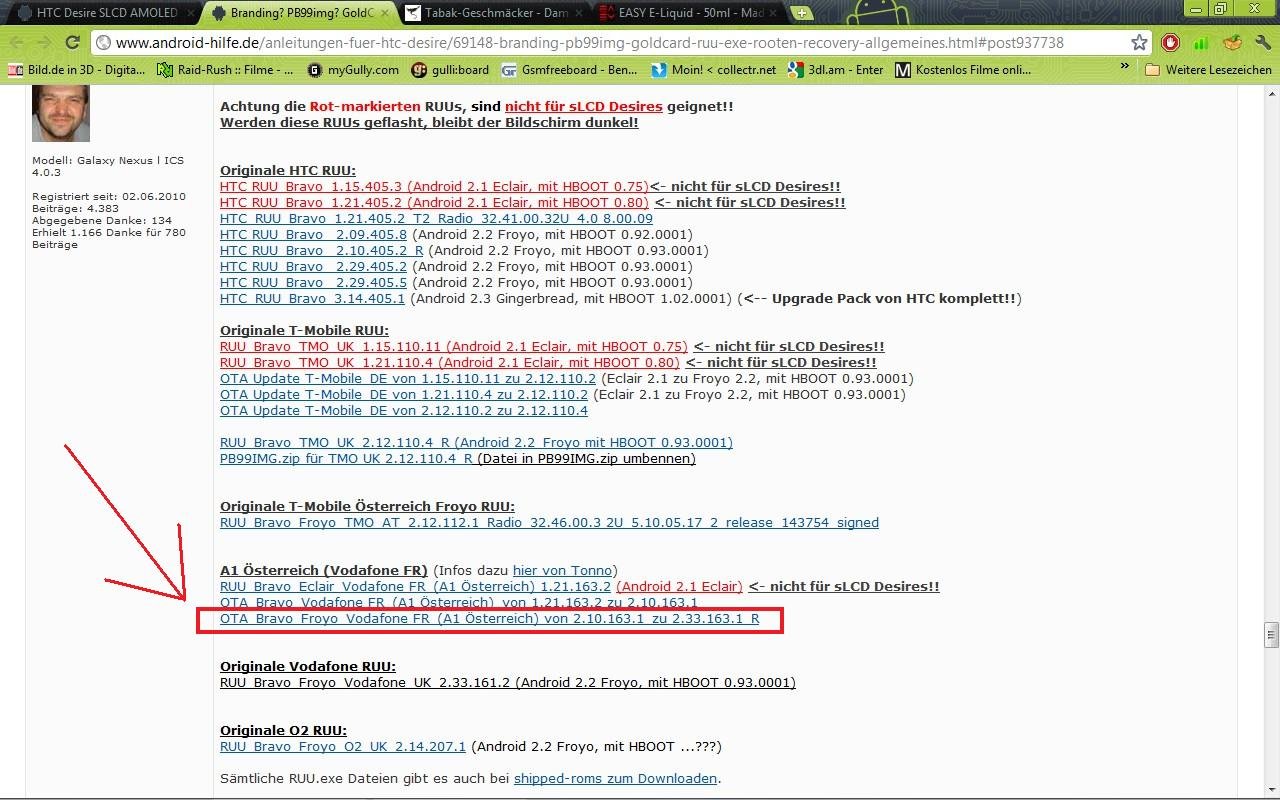This screenshot has width=1280, height=800.
Task: Reload the current page
Action: (72, 42)
